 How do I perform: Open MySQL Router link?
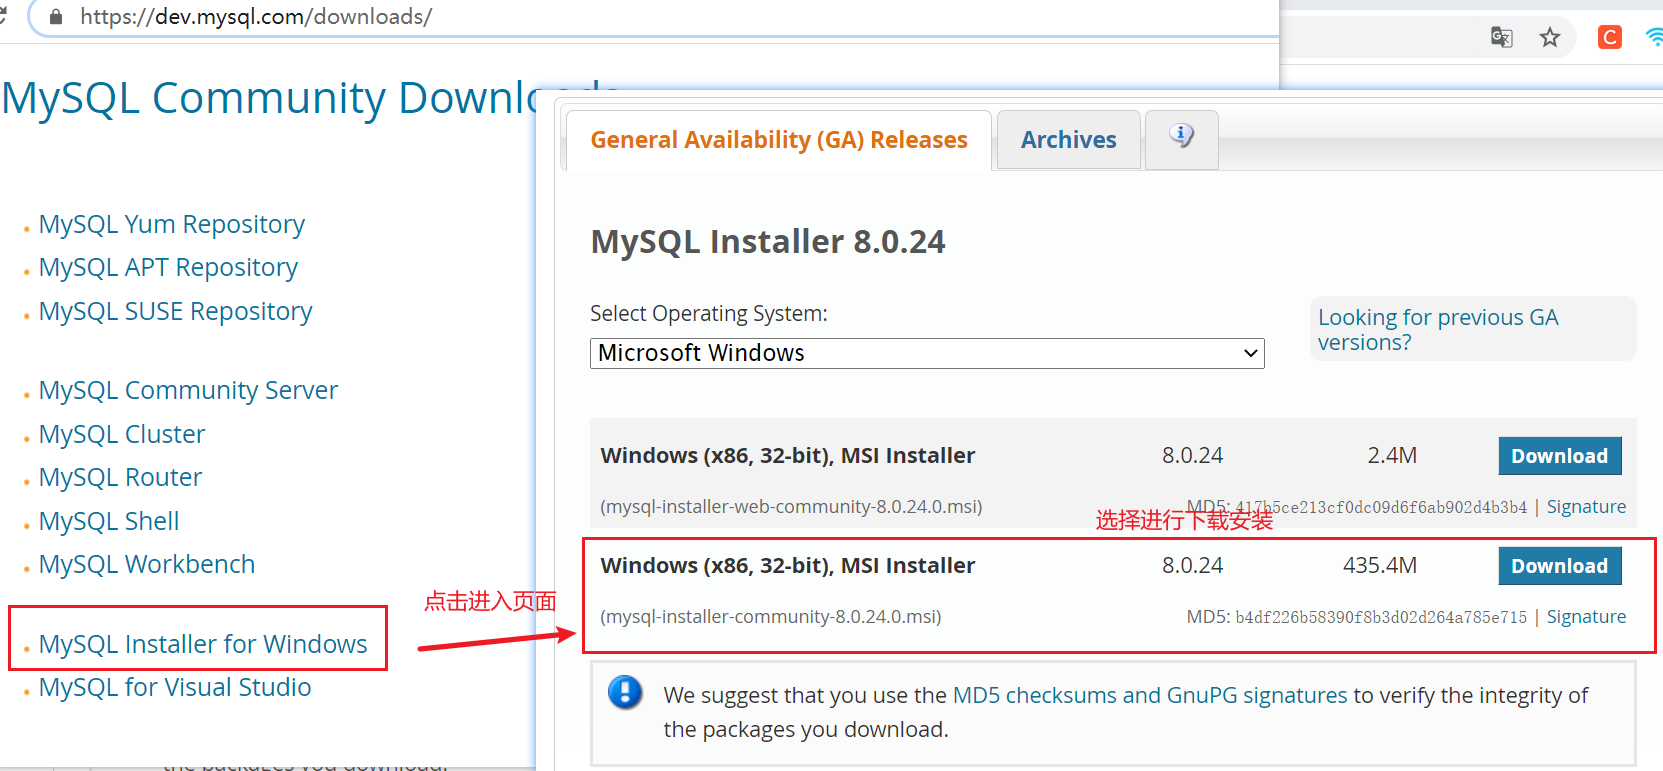click(x=120, y=477)
